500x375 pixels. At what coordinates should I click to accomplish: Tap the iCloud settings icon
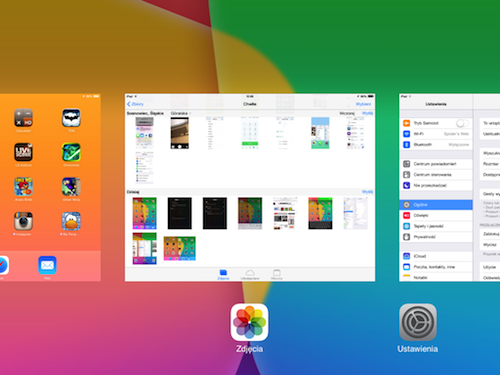tap(406, 256)
